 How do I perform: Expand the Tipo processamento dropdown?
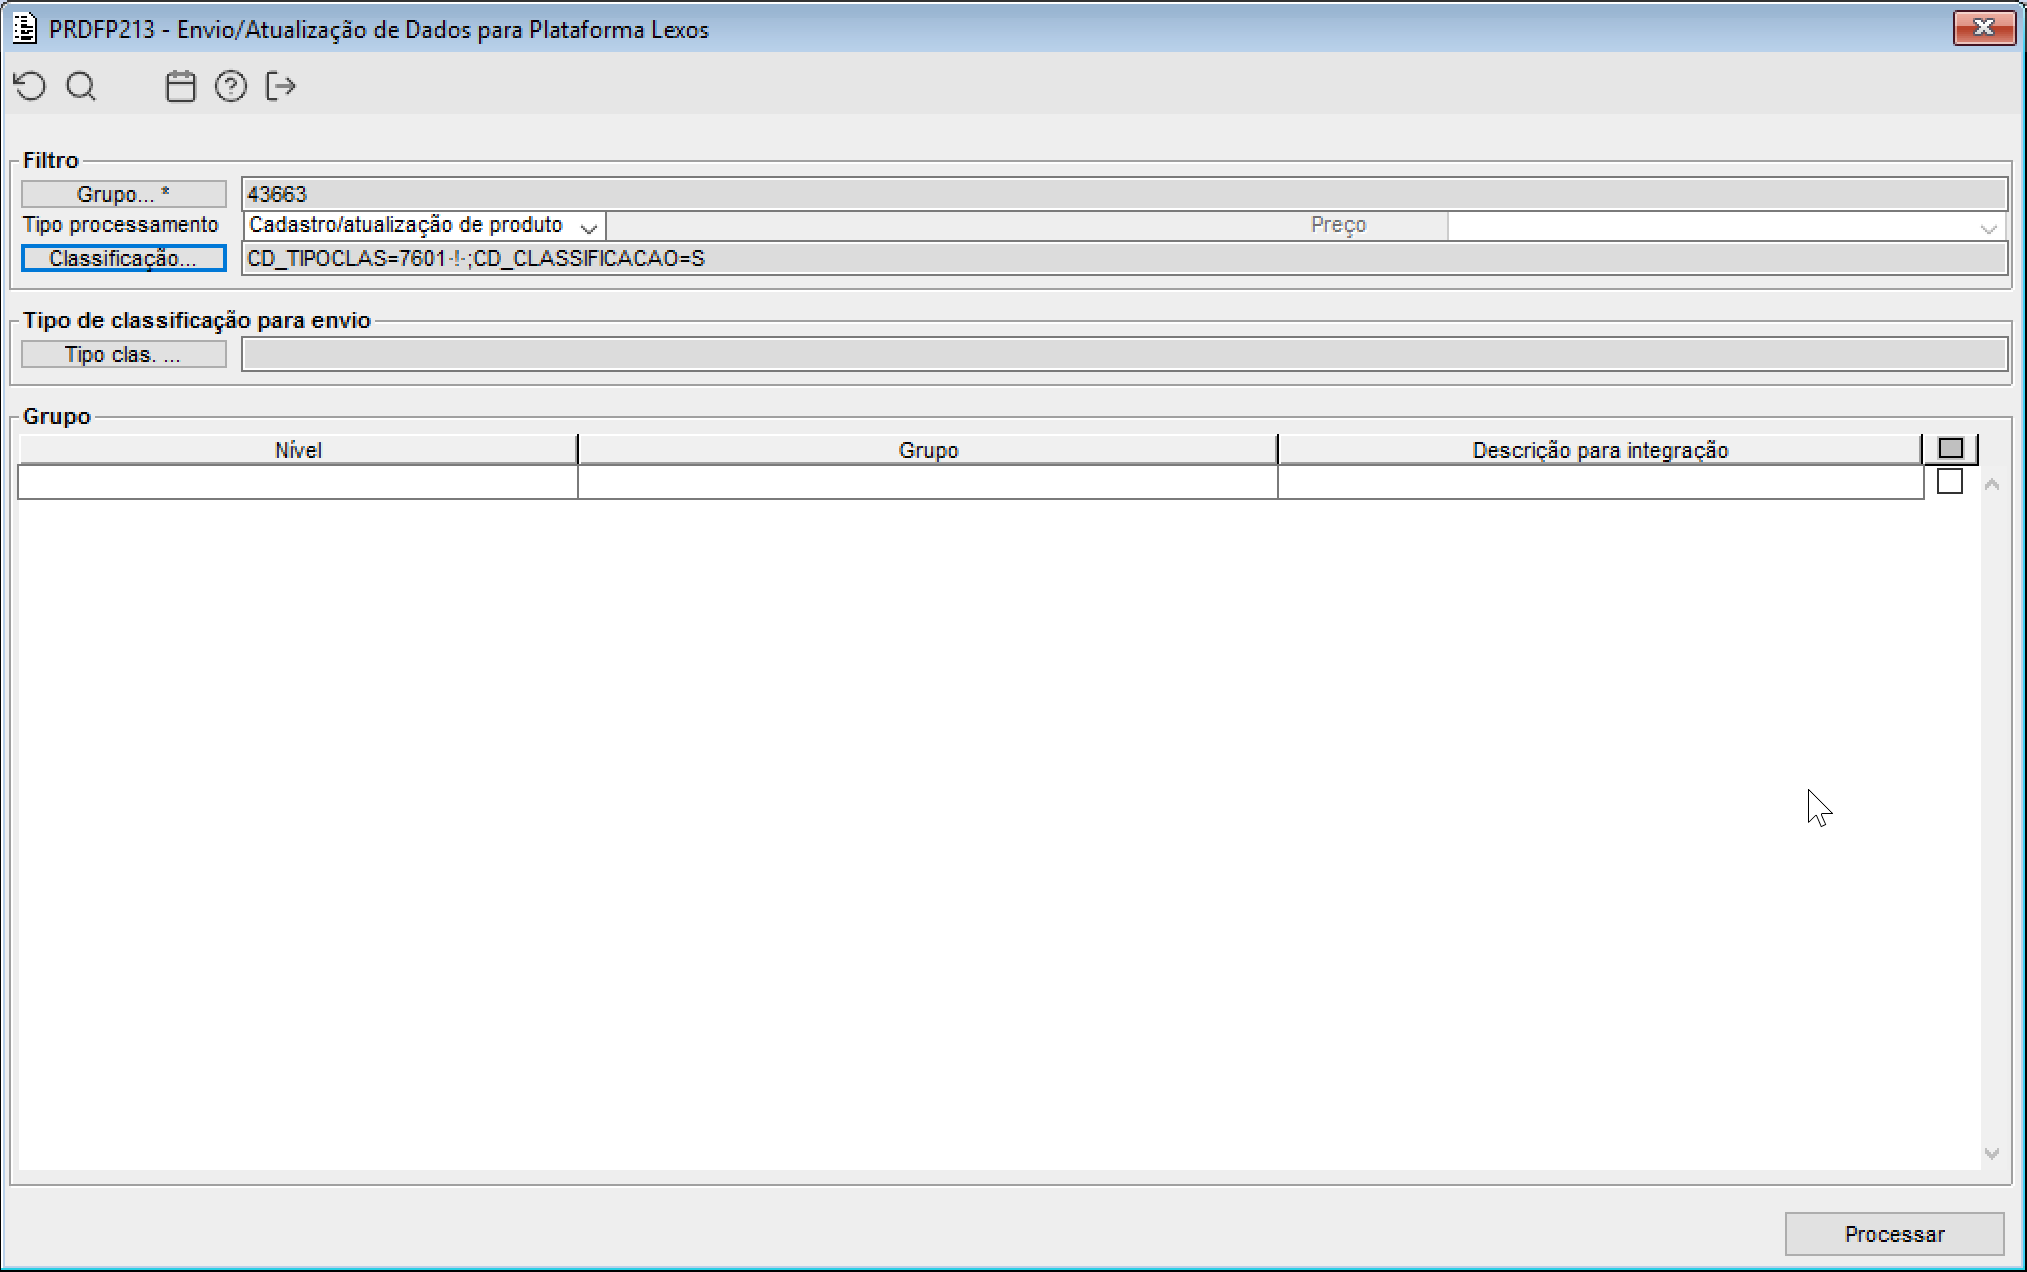pos(589,227)
